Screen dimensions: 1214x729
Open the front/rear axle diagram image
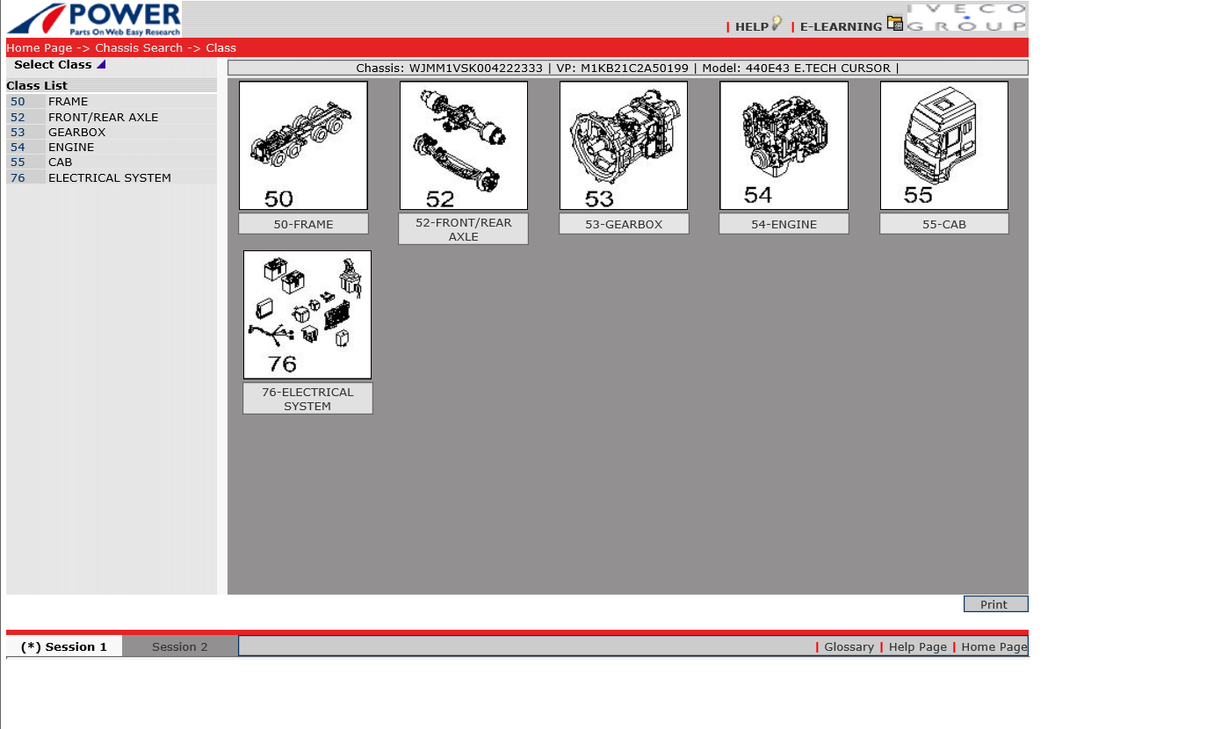(463, 145)
